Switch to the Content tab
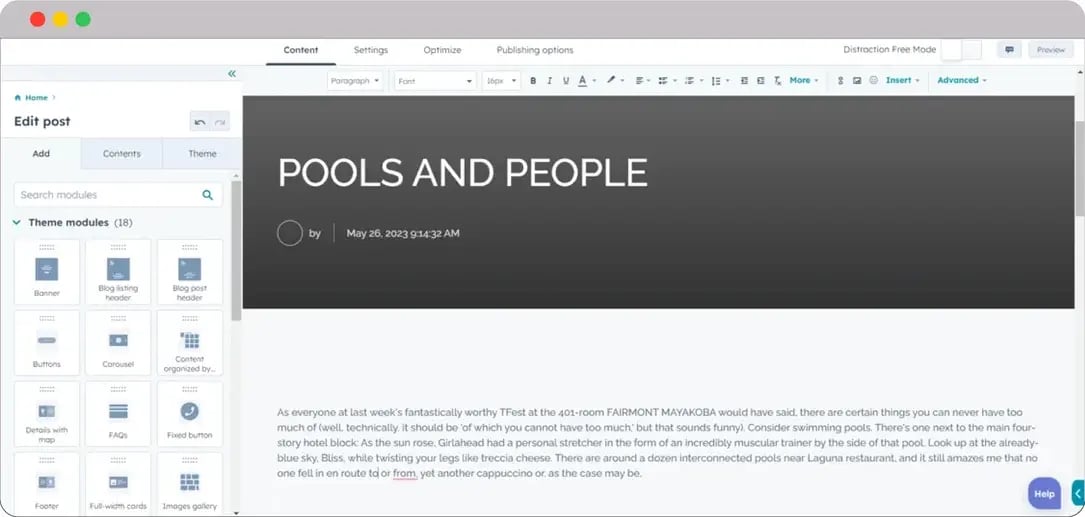 [301, 50]
